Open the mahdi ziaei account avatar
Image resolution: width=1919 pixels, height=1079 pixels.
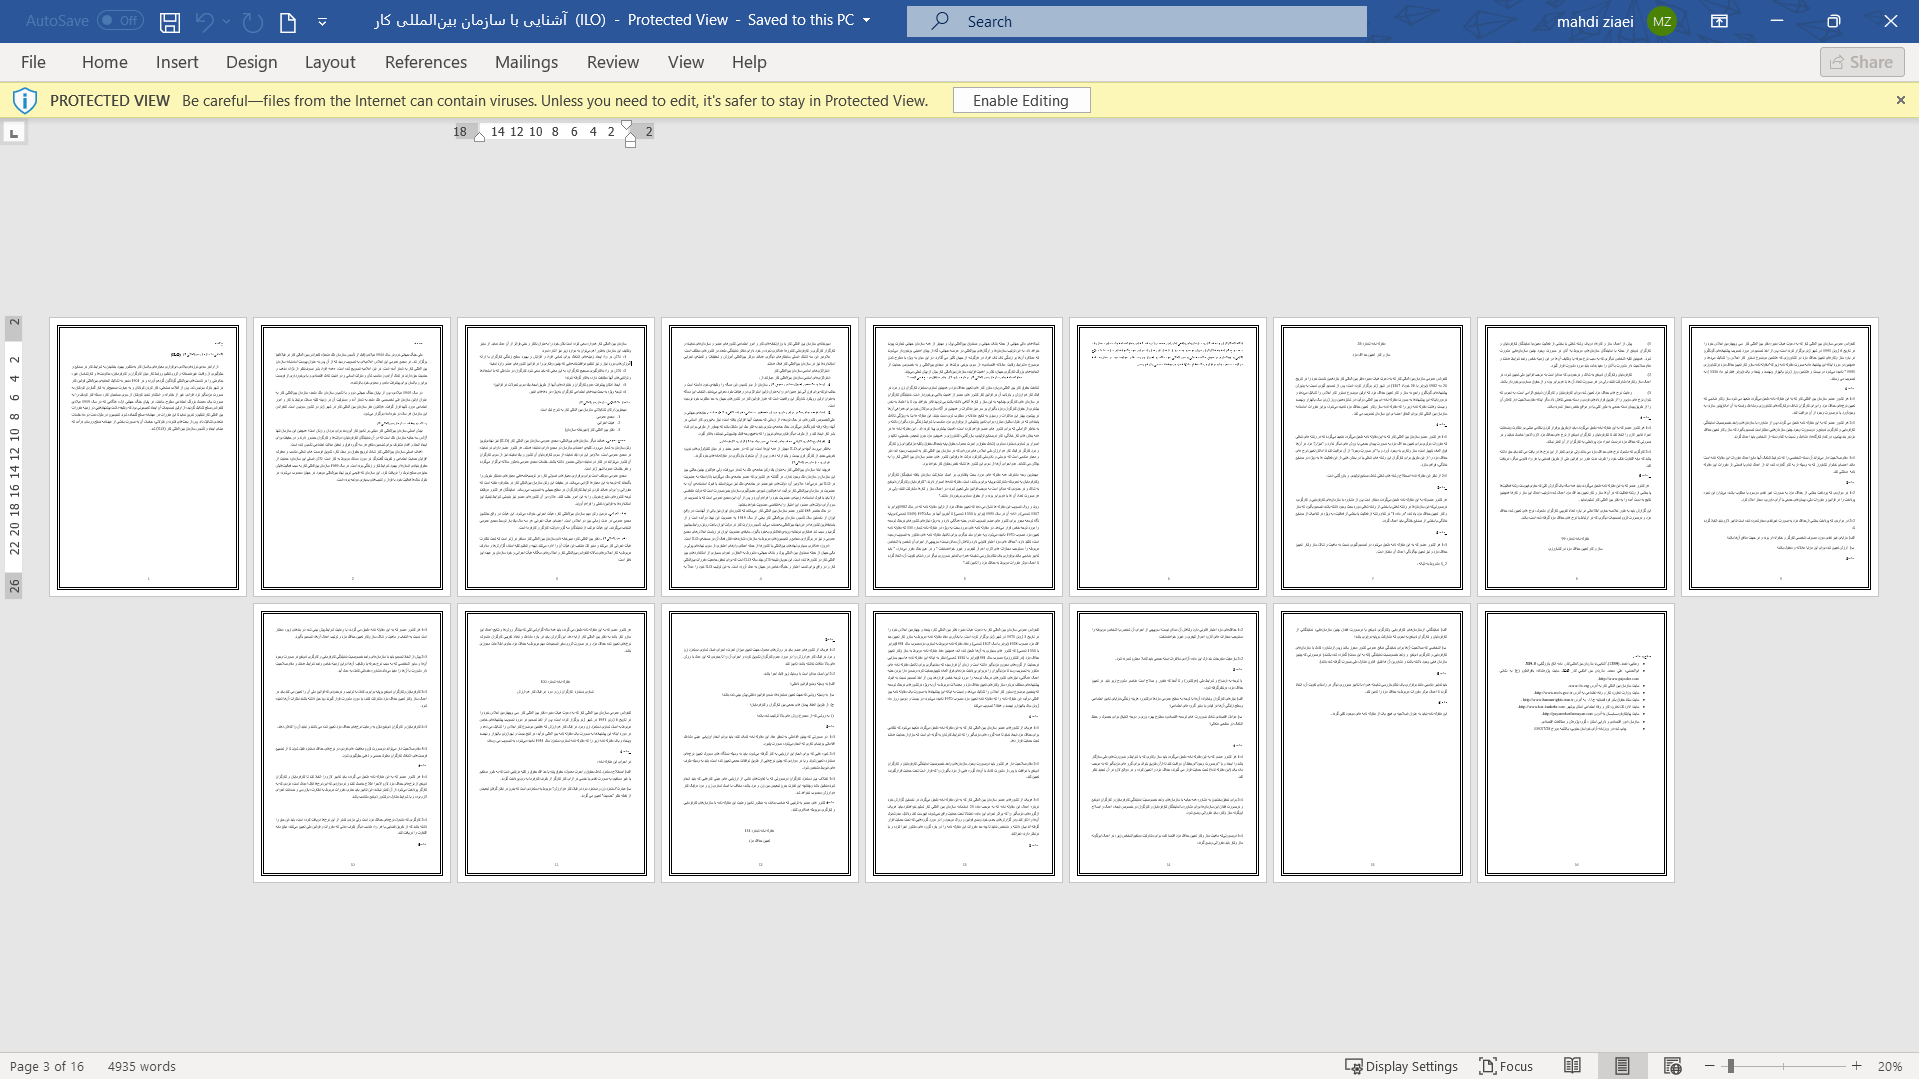[1662, 21]
